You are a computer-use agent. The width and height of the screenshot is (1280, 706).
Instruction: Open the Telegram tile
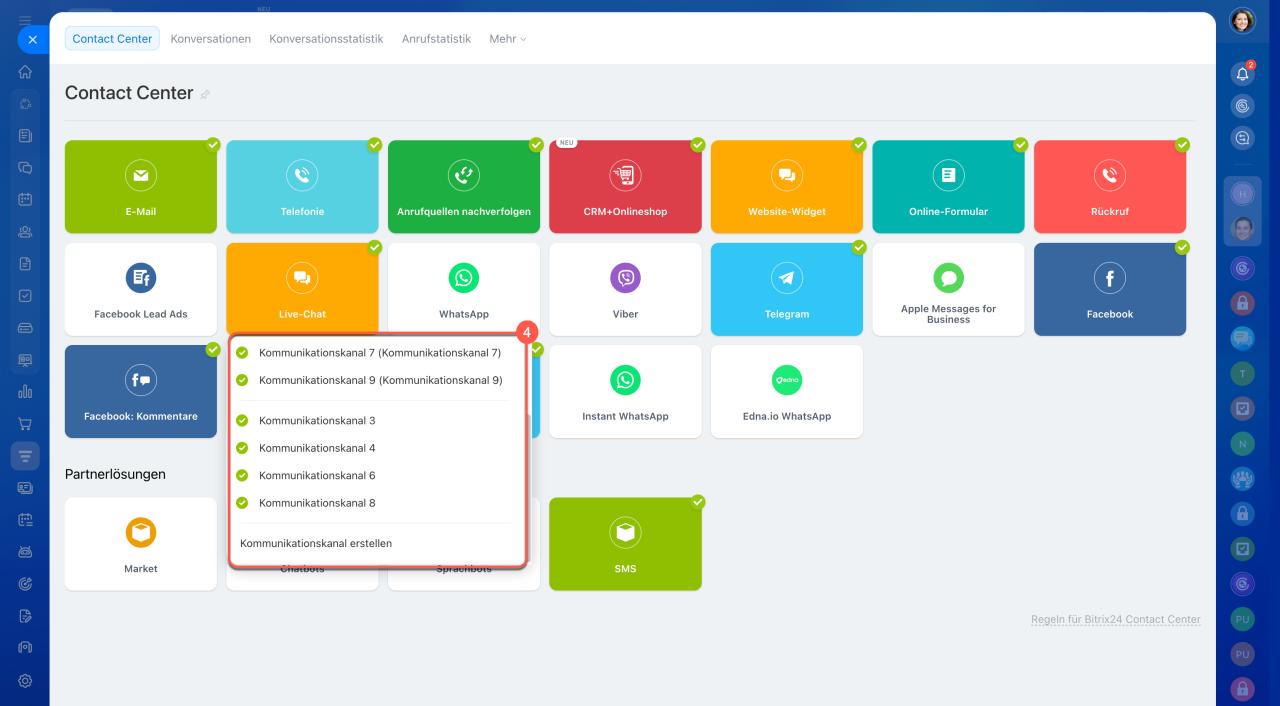[x=787, y=289]
